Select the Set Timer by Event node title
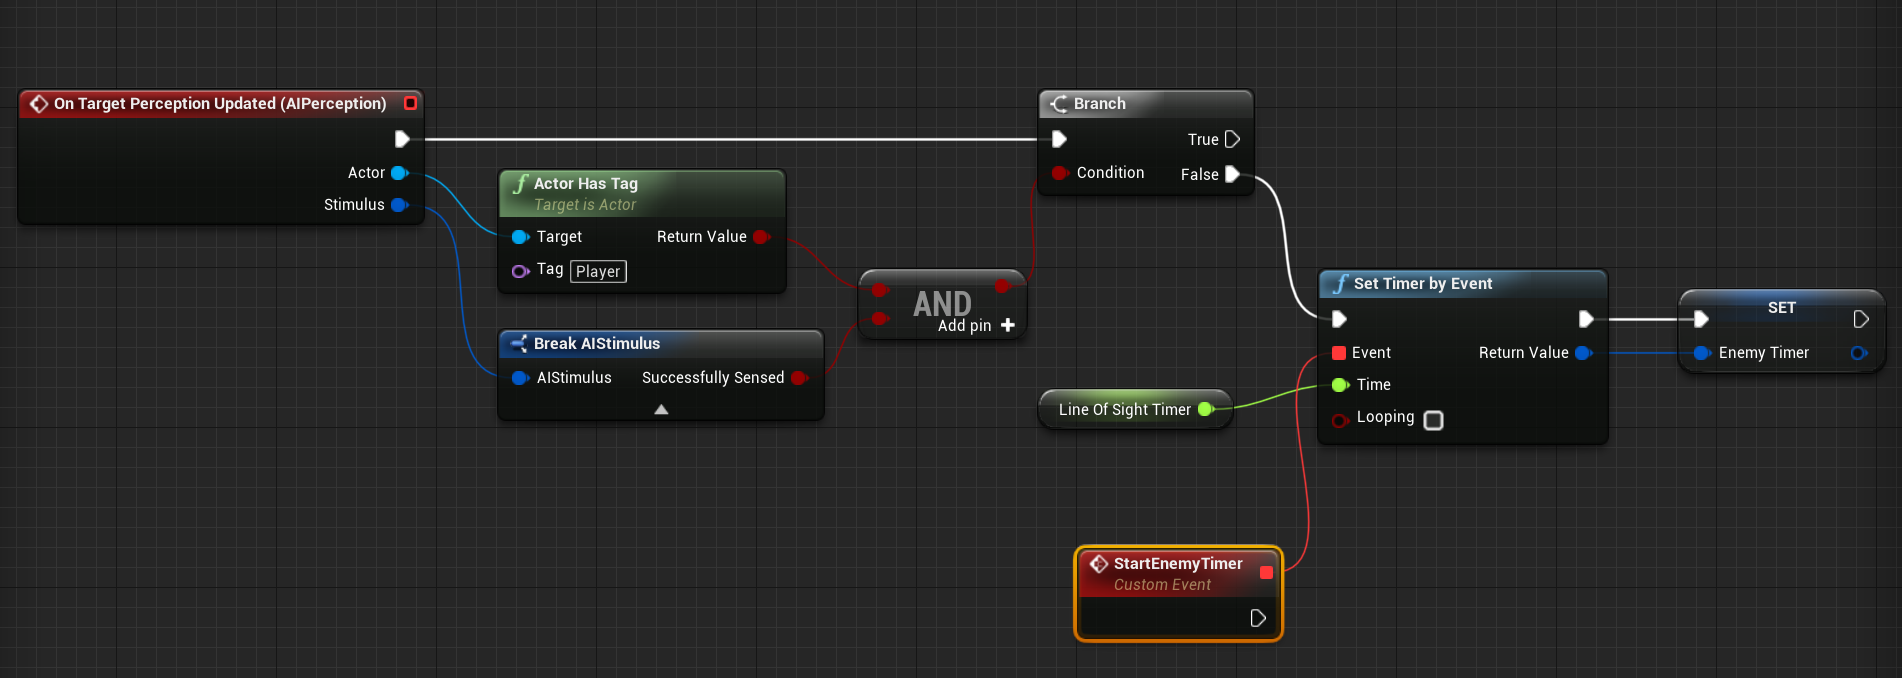Screen dimensions: 1902x678 (1423, 284)
